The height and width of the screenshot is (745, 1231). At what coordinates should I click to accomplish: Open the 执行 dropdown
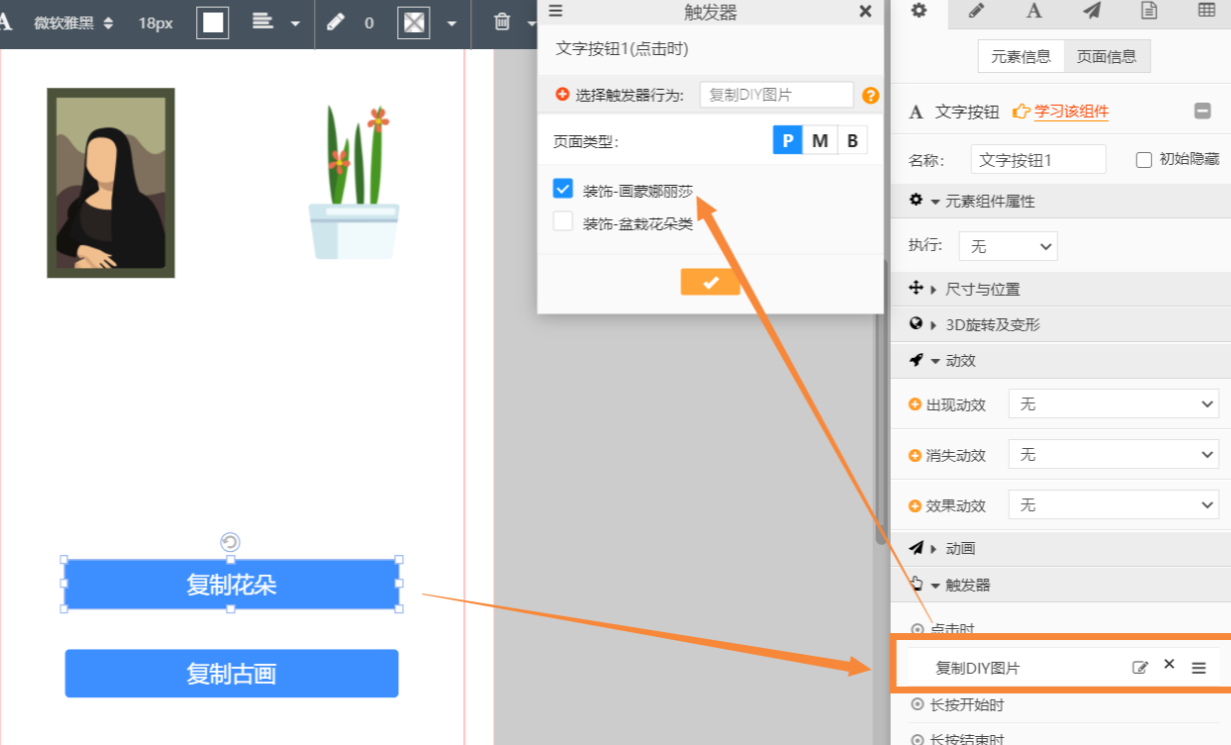(x=1007, y=246)
